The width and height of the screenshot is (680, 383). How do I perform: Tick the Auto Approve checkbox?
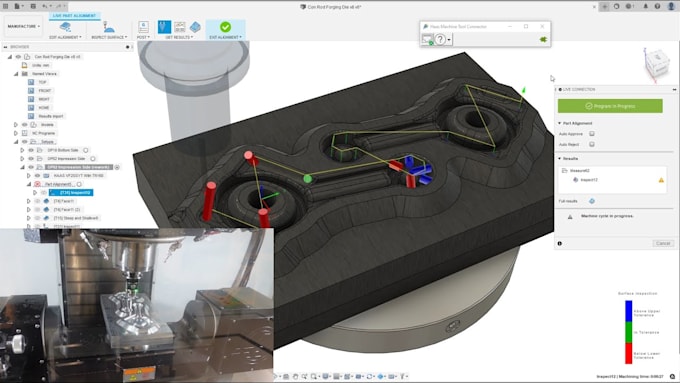(592, 134)
